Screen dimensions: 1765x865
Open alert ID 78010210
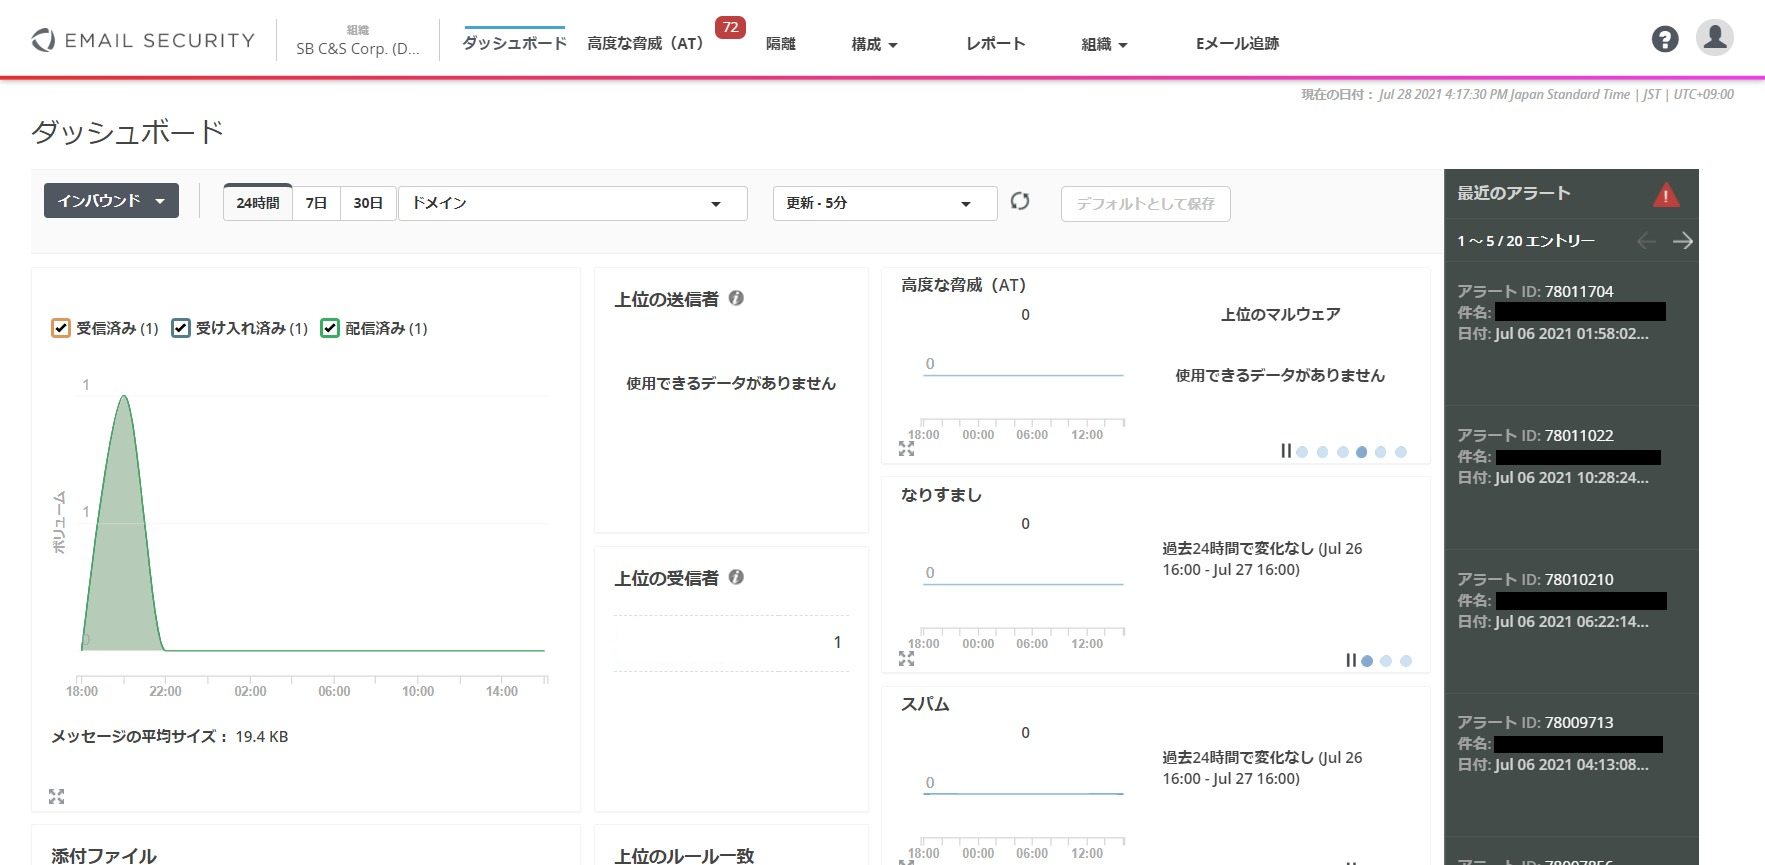coord(1579,579)
